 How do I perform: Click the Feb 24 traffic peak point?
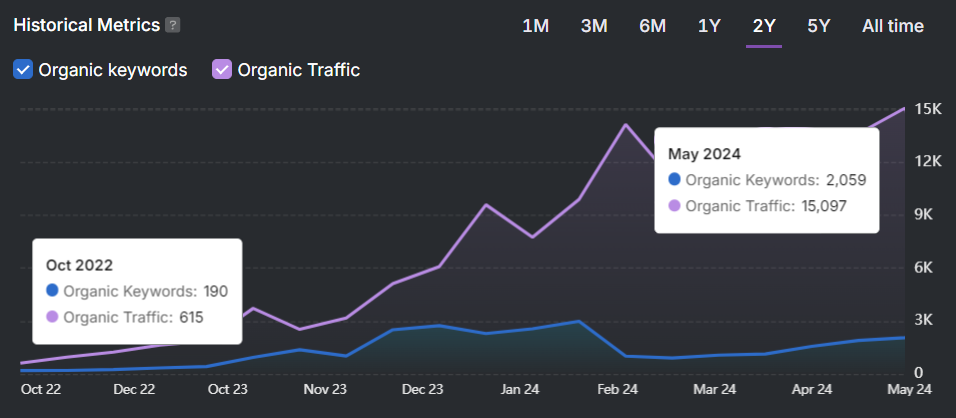(x=626, y=125)
